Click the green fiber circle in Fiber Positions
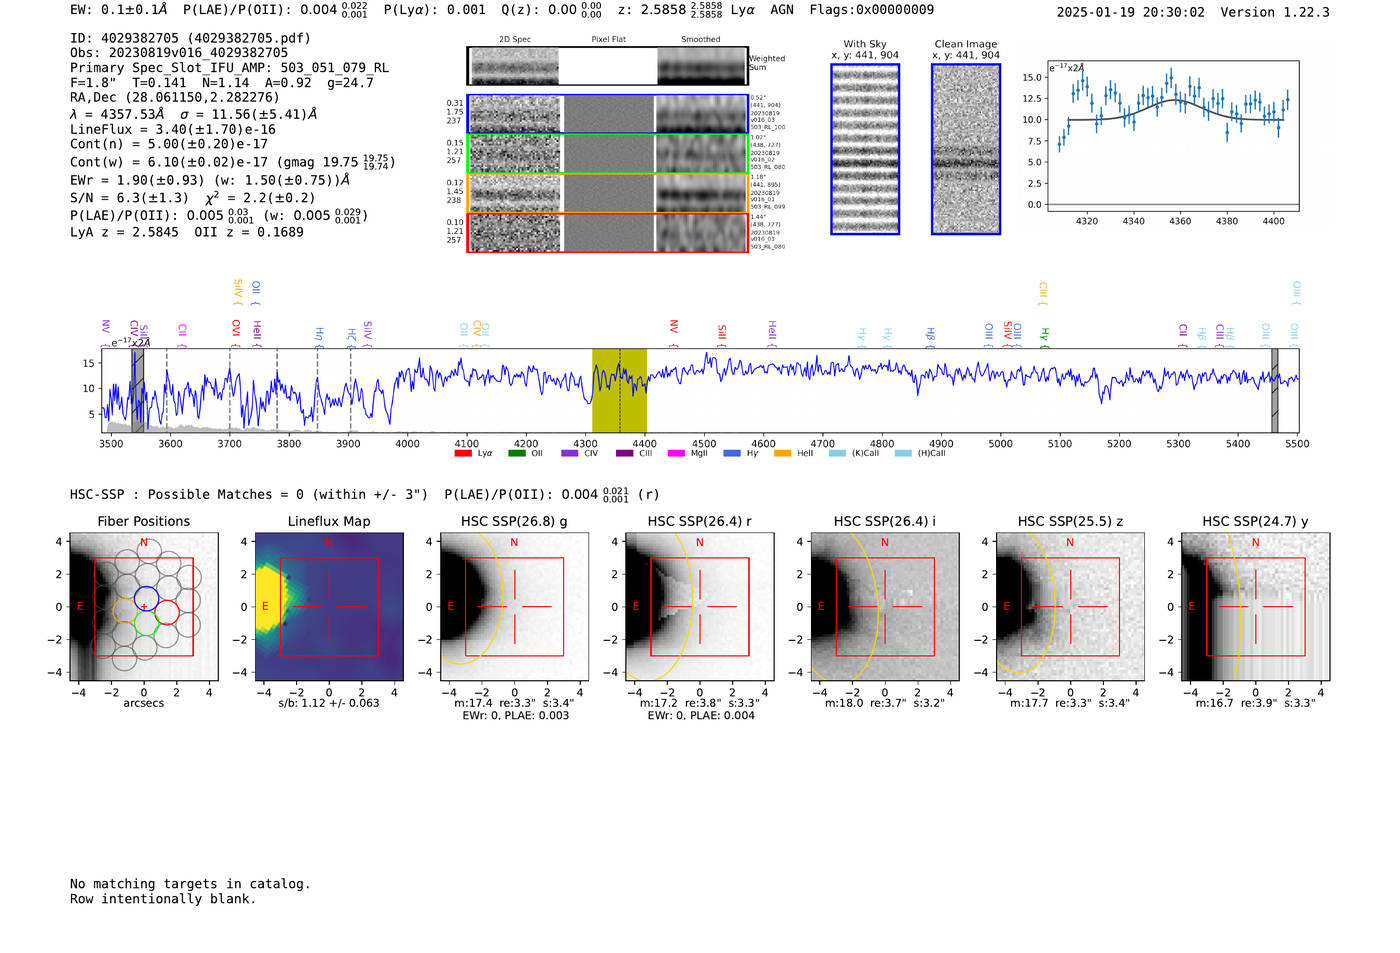Viewport: 1400px width, 953px height. (146, 625)
